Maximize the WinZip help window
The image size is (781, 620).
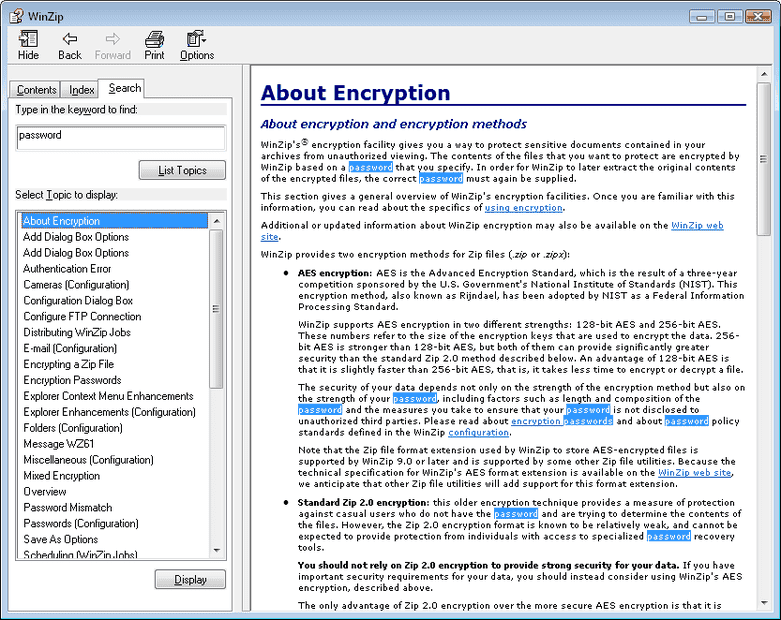click(730, 16)
